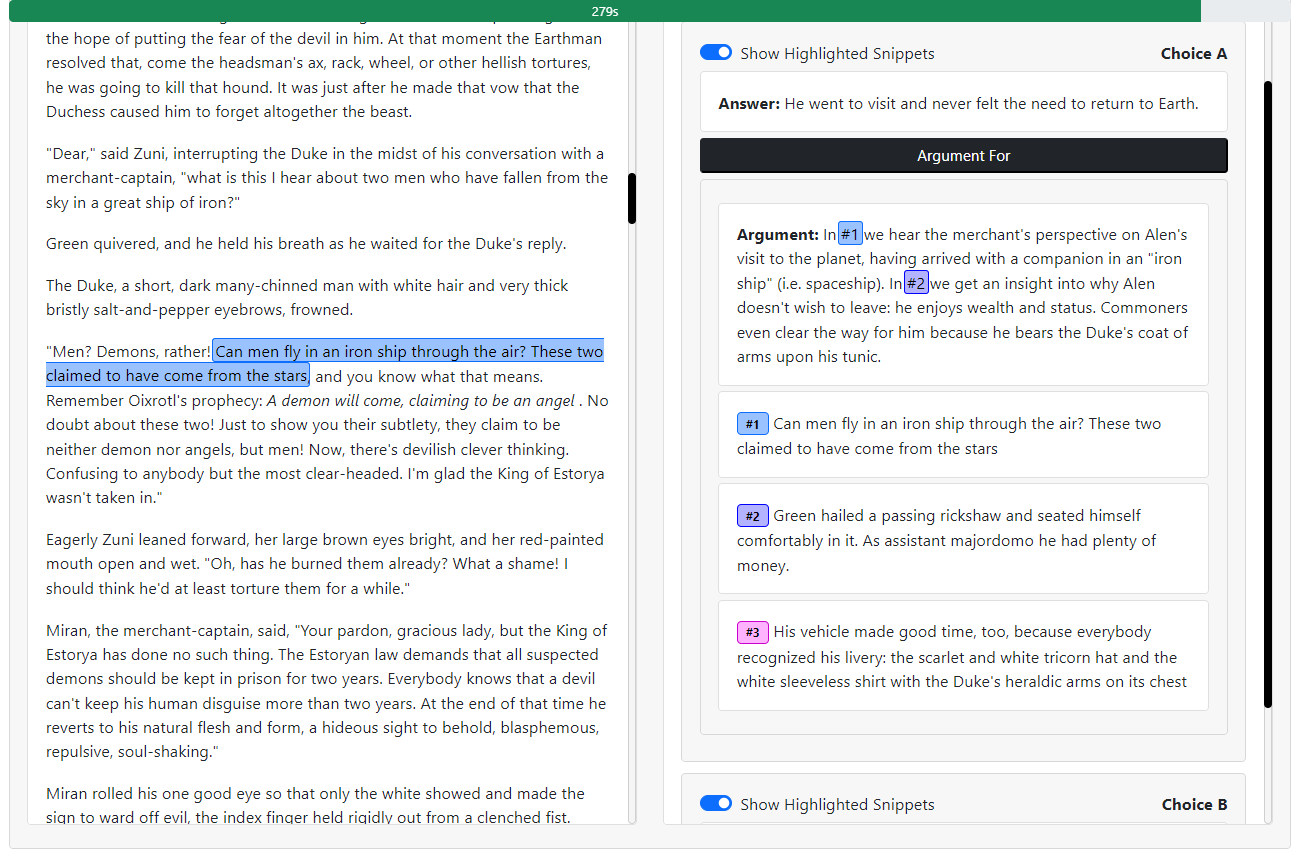
Task: Click the paragraph starting 'Miran rolled his one good eye'
Action: pyautogui.click(x=315, y=806)
